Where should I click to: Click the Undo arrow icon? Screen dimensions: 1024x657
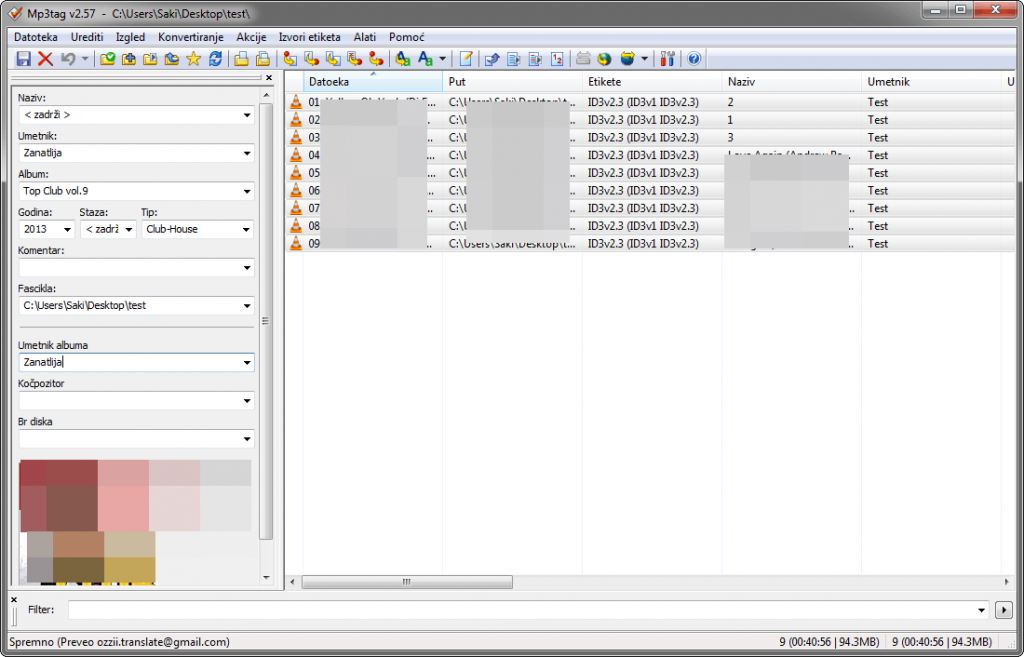pos(68,59)
